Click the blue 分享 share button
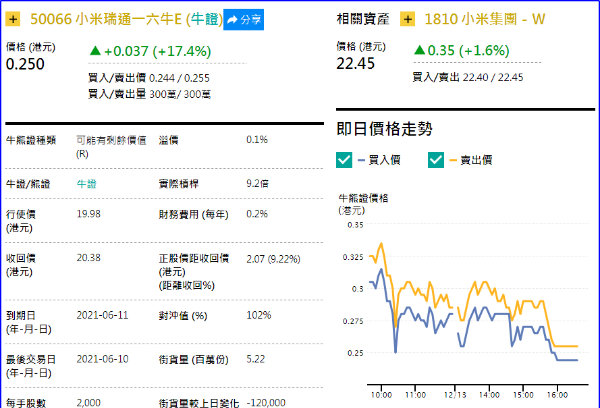The image size is (600, 408). click(x=243, y=20)
